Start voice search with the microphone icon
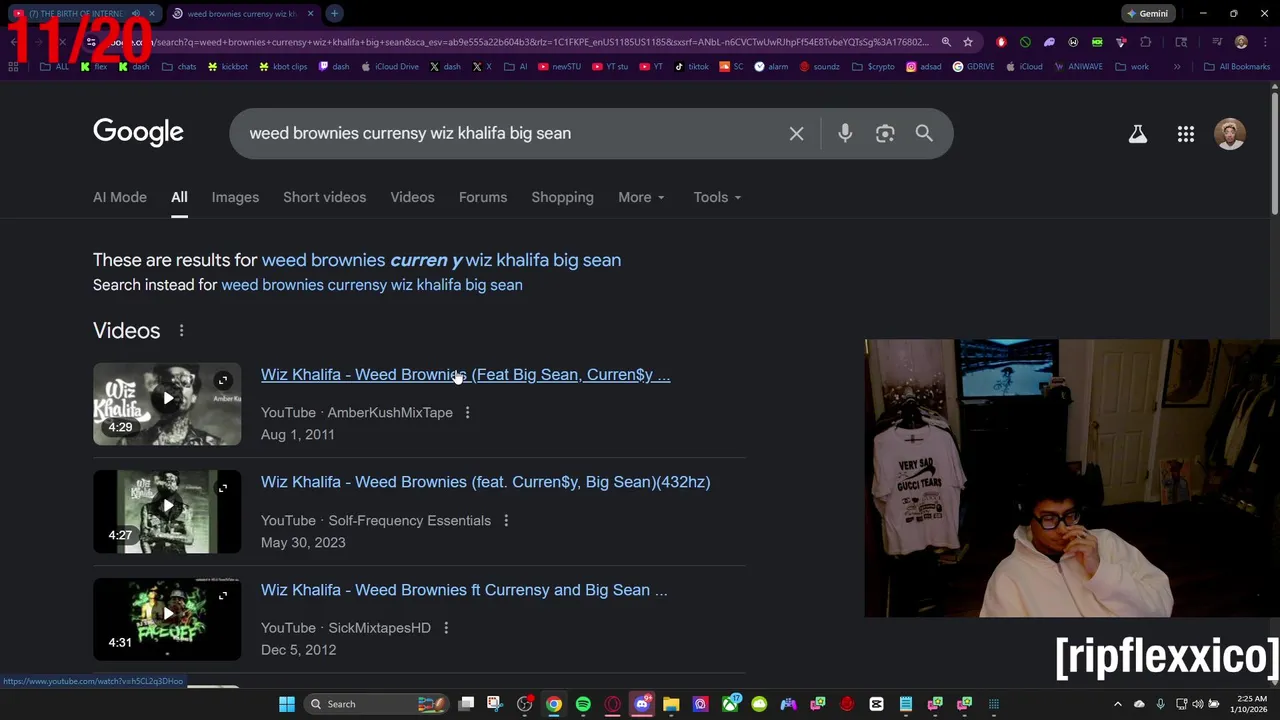 [x=845, y=133]
